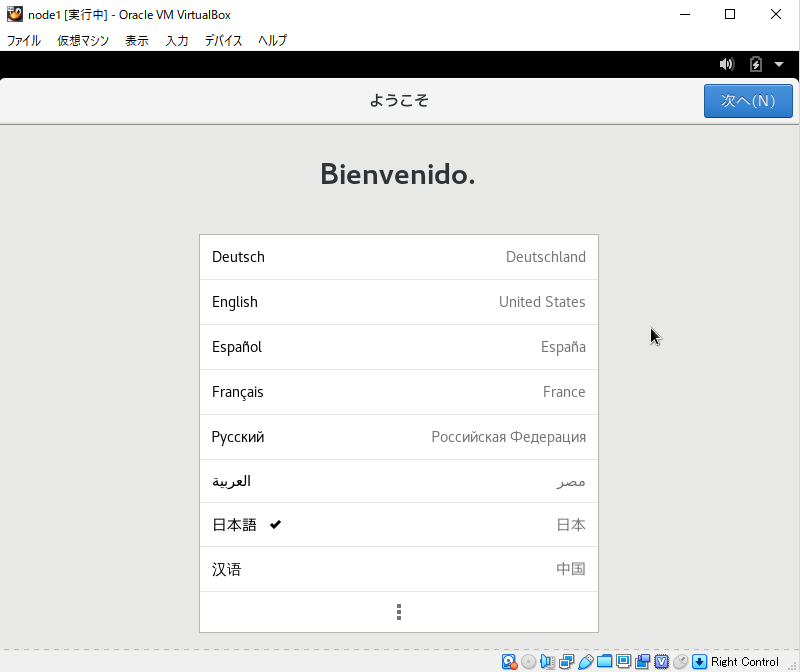
Task: Close the node1 VirtualBox window
Action: [776, 14]
